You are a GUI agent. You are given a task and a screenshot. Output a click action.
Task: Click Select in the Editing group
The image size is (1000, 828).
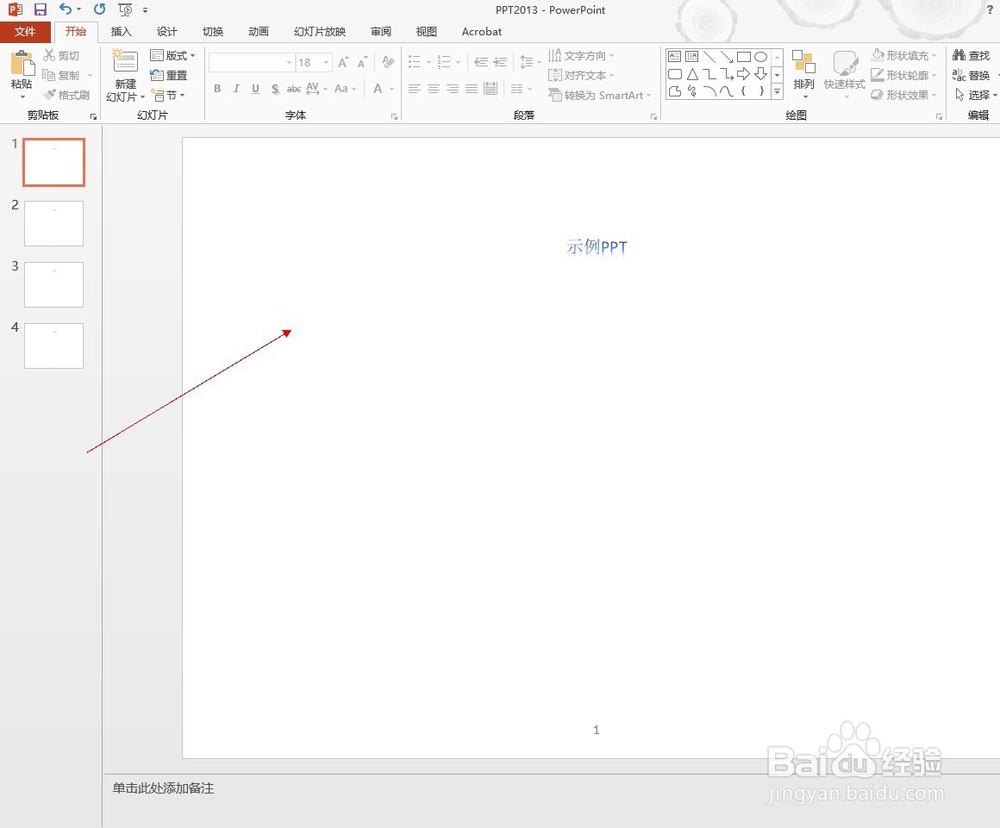[974, 95]
